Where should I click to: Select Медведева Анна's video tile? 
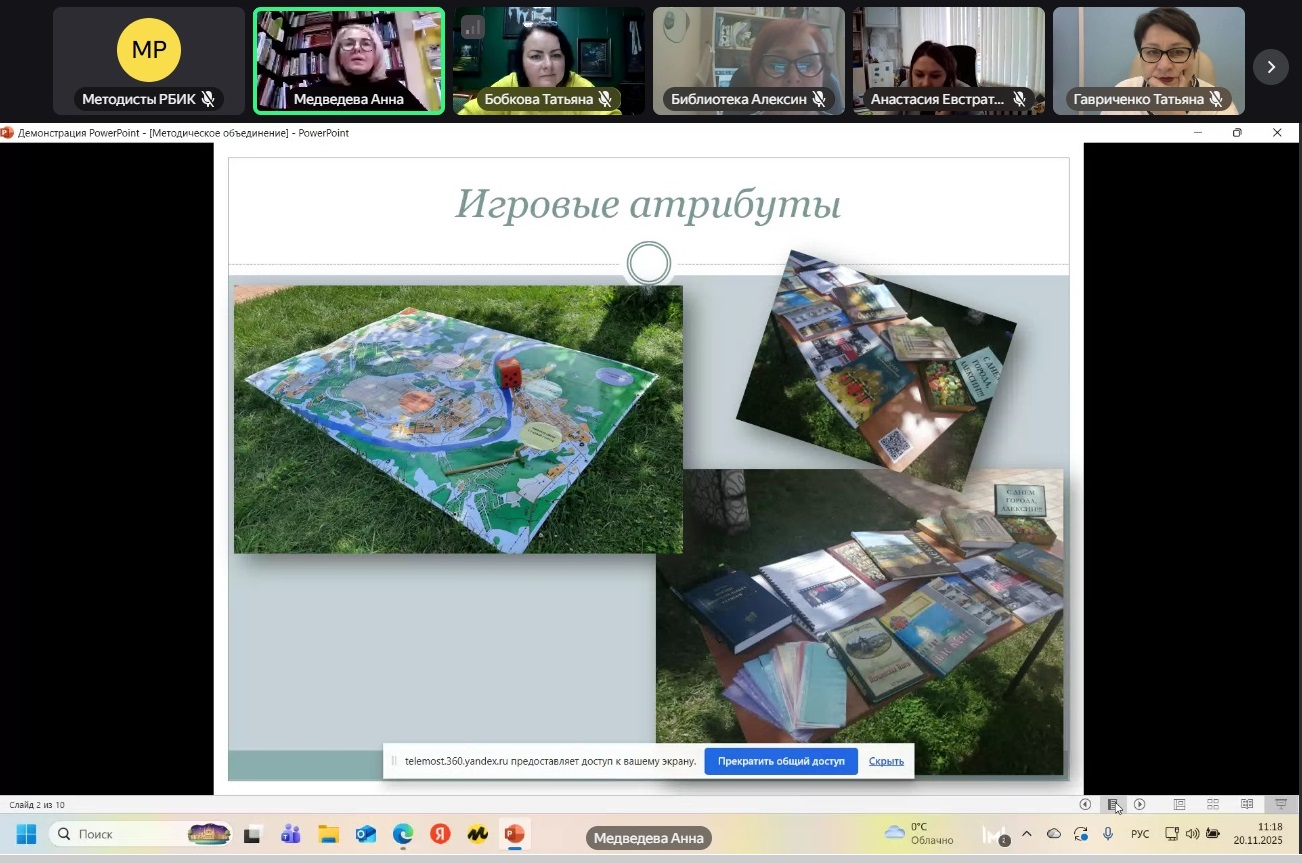(349, 61)
